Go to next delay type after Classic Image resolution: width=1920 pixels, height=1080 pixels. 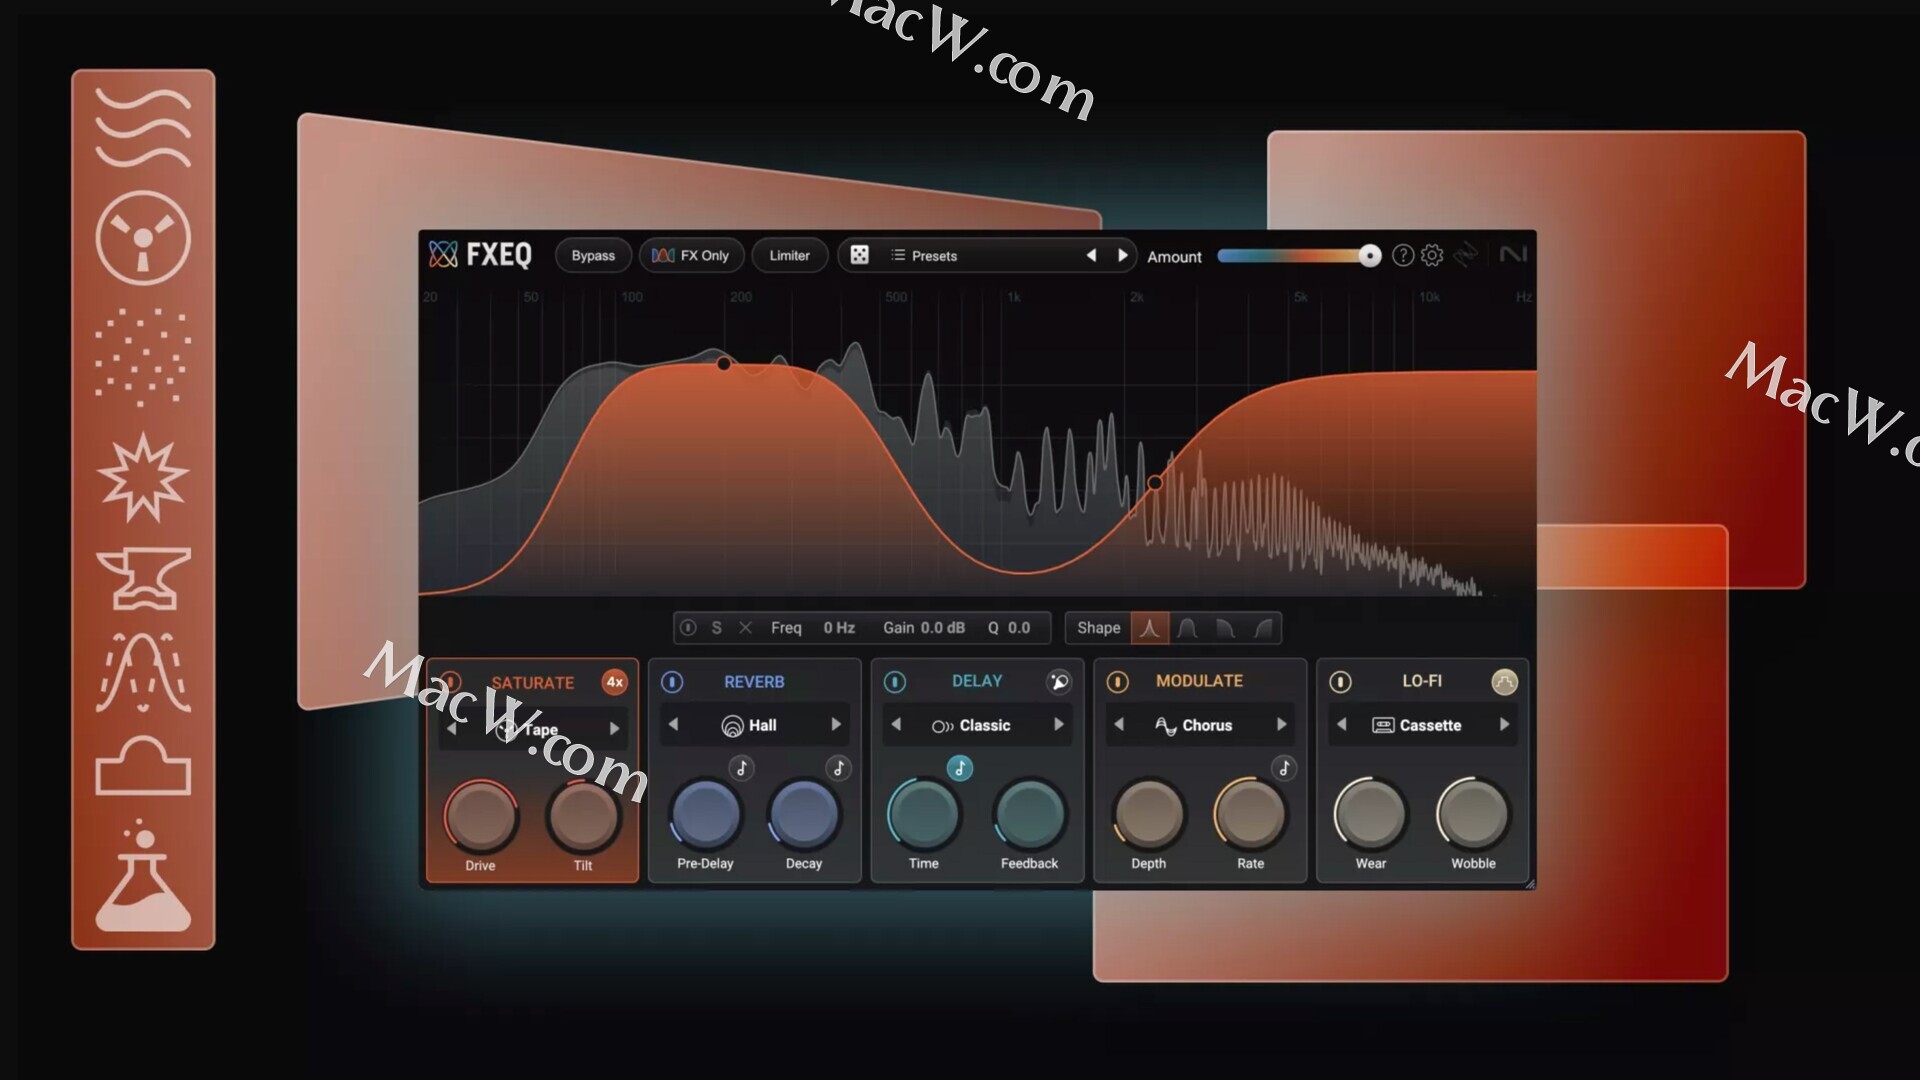(1059, 724)
